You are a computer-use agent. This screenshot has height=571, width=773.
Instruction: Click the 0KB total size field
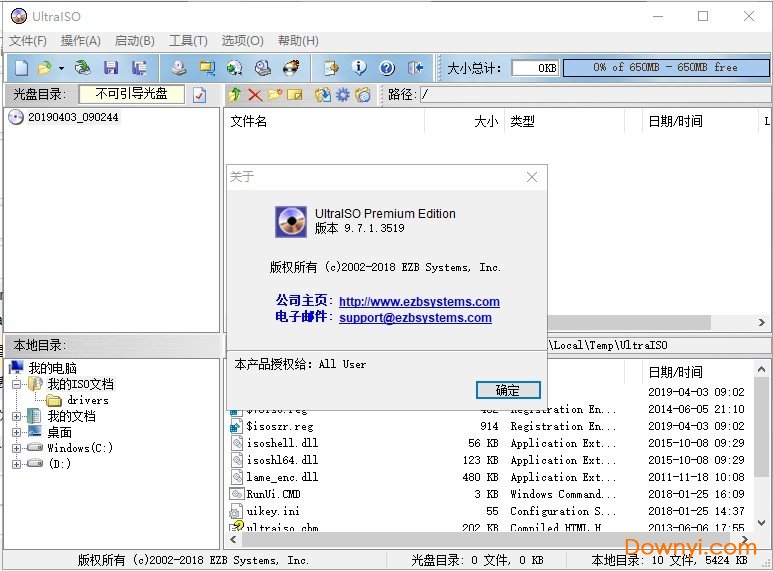[535, 68]
